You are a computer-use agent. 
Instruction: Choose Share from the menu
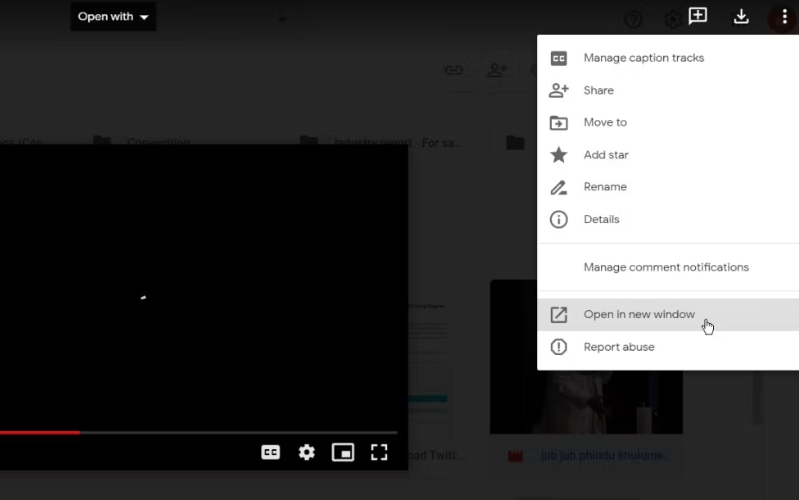click(x=668, y=90)
